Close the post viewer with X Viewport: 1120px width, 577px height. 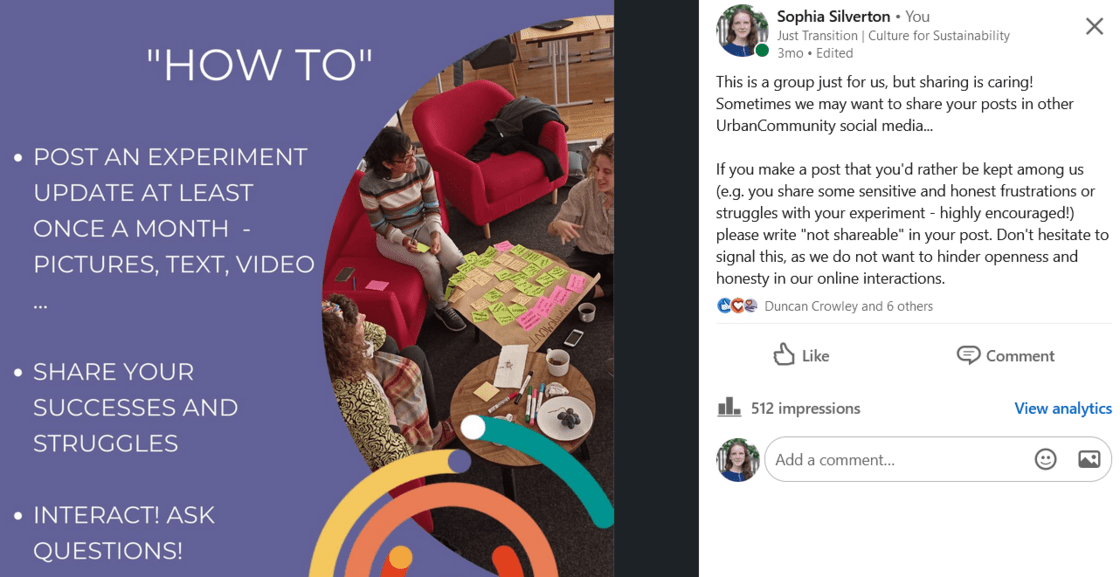(1094, 26)
